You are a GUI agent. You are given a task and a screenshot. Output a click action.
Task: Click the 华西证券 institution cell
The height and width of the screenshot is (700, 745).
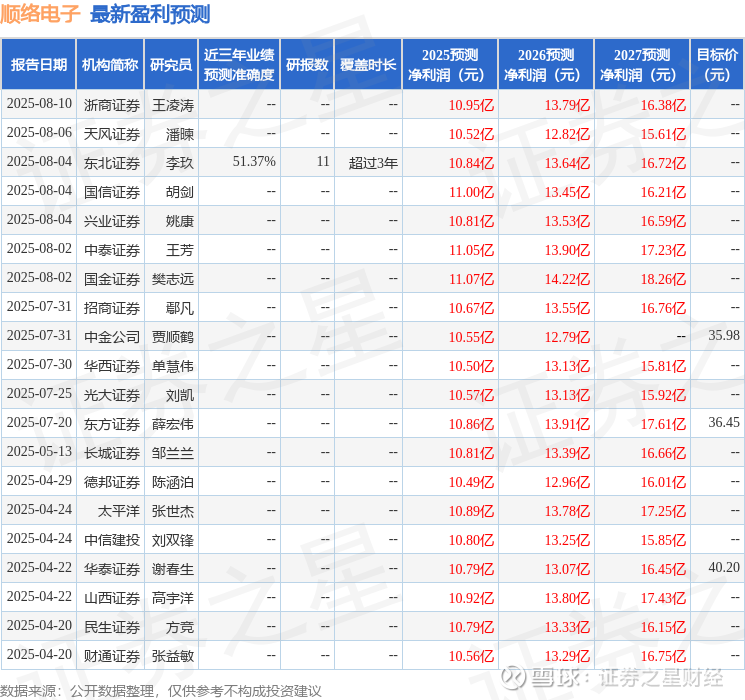[x=112, y=366]
